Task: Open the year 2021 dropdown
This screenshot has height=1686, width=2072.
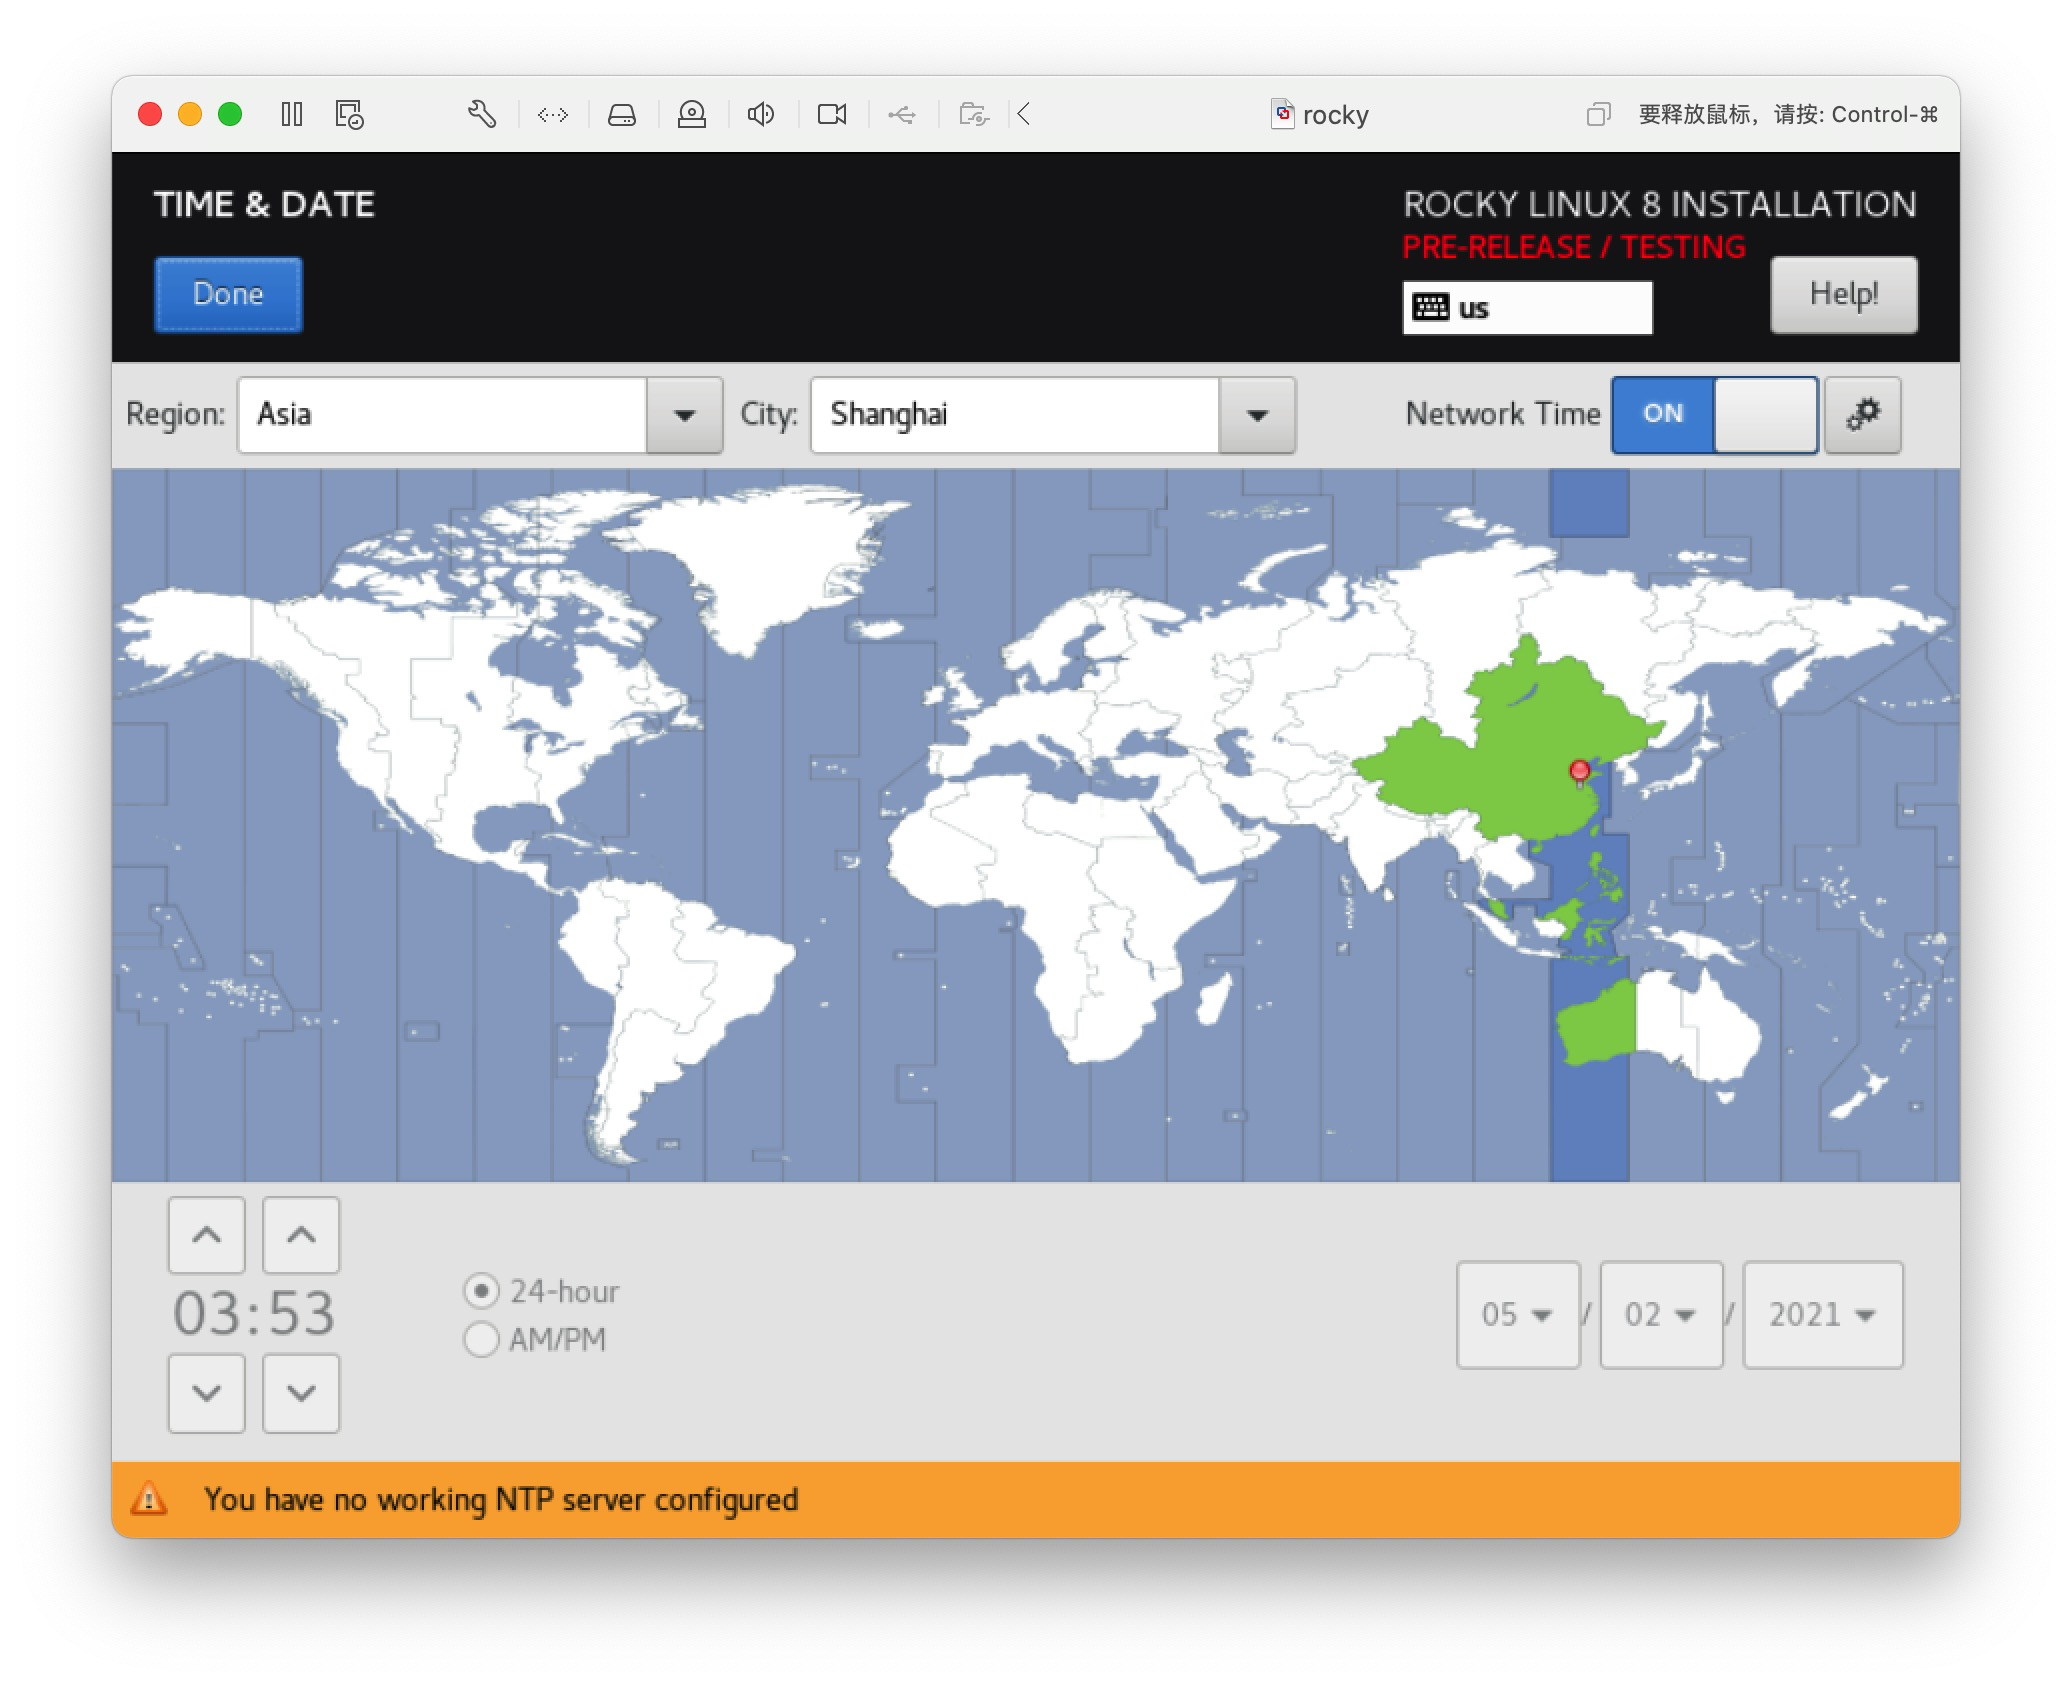Action: [x=1822, y=1314]
